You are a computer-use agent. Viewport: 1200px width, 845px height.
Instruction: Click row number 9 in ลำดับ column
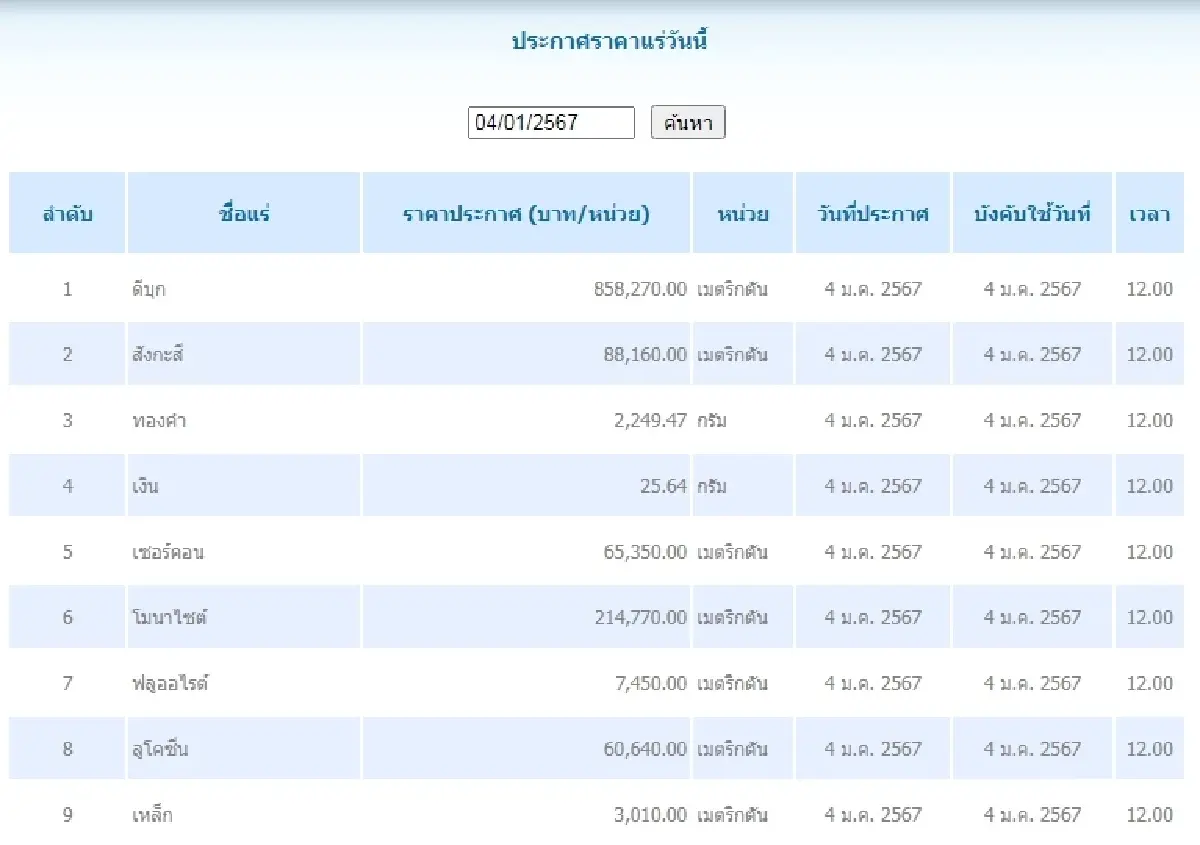pyautogui.click(x=67, y=815)
